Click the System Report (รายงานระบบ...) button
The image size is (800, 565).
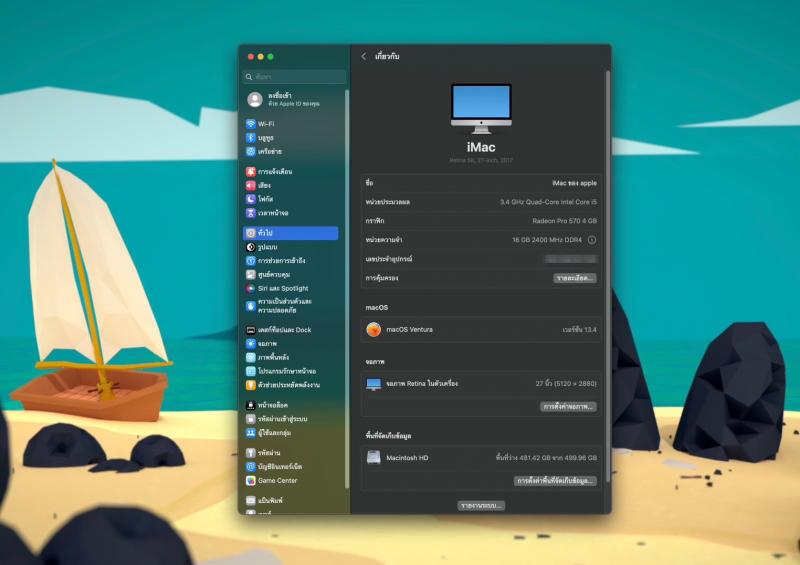481,506
